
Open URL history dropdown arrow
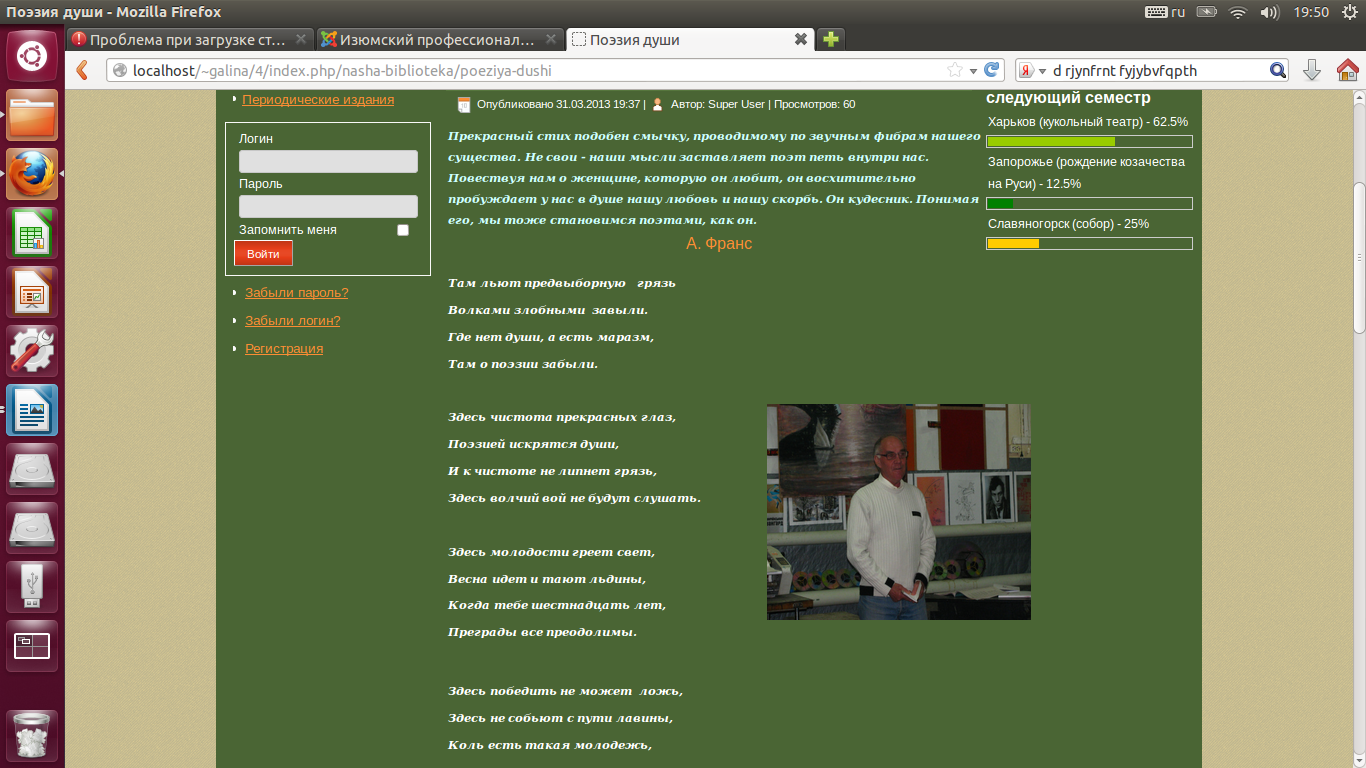coord(972,70)
